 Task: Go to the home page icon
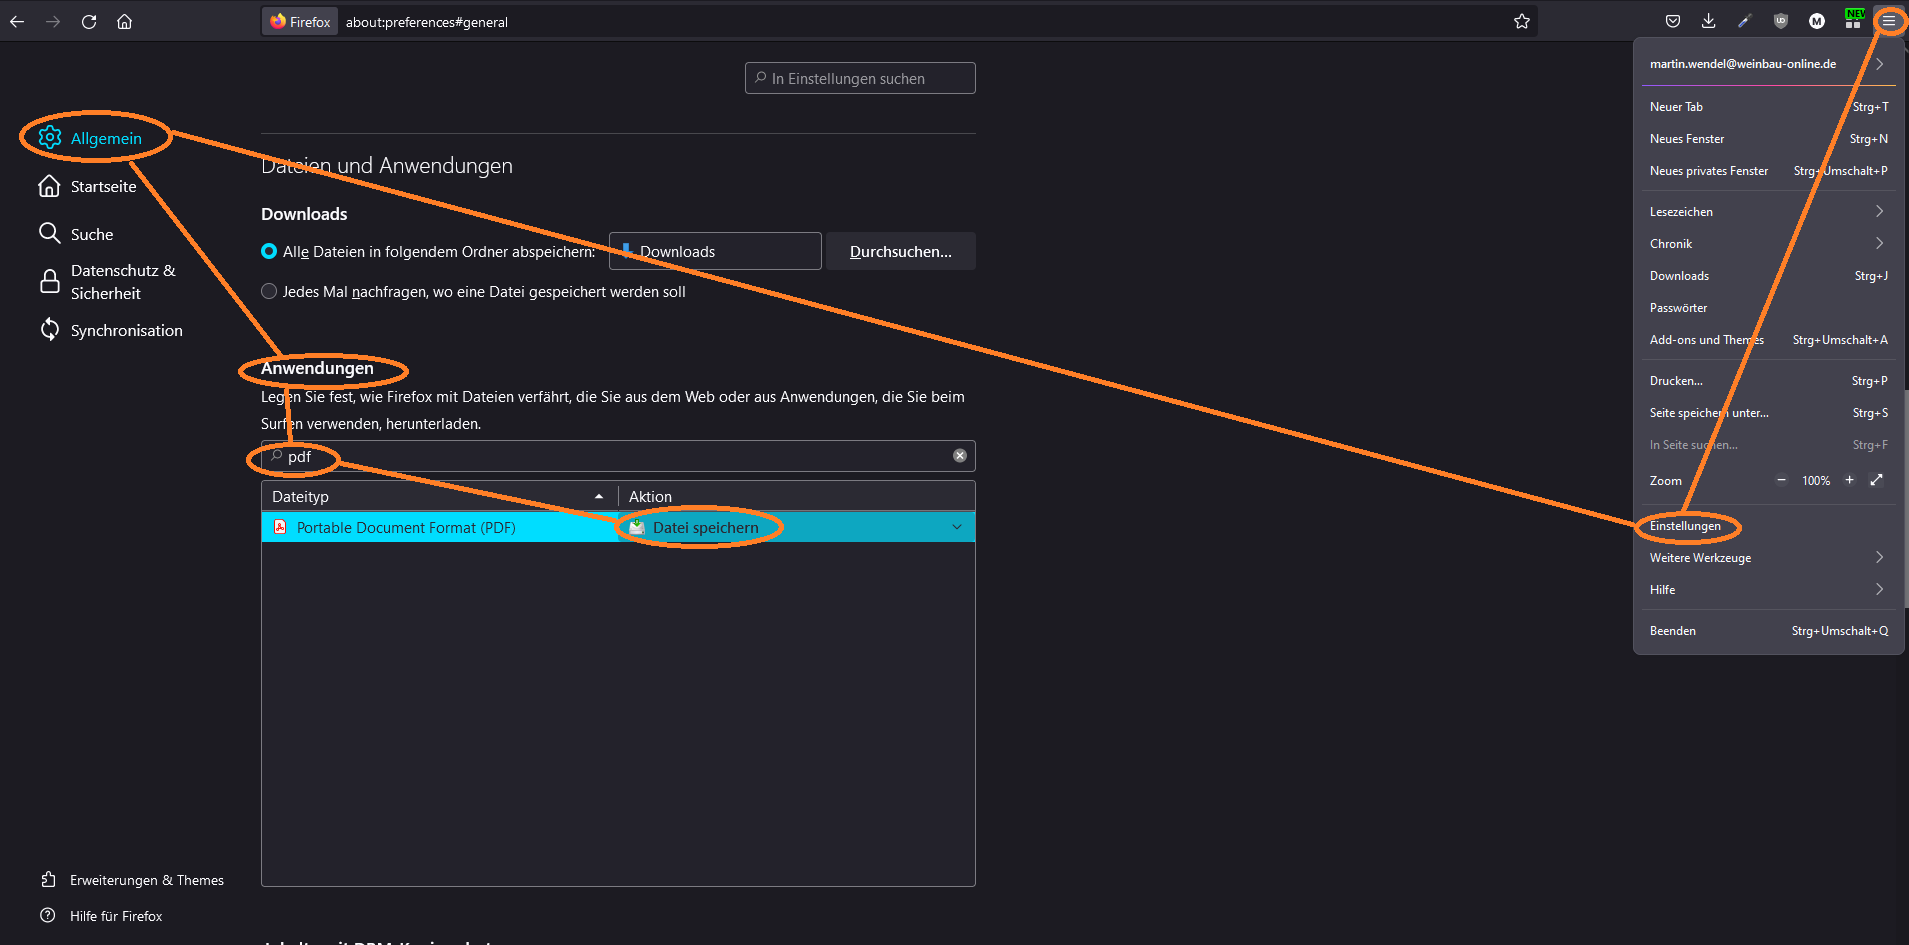tap(124, 21)
